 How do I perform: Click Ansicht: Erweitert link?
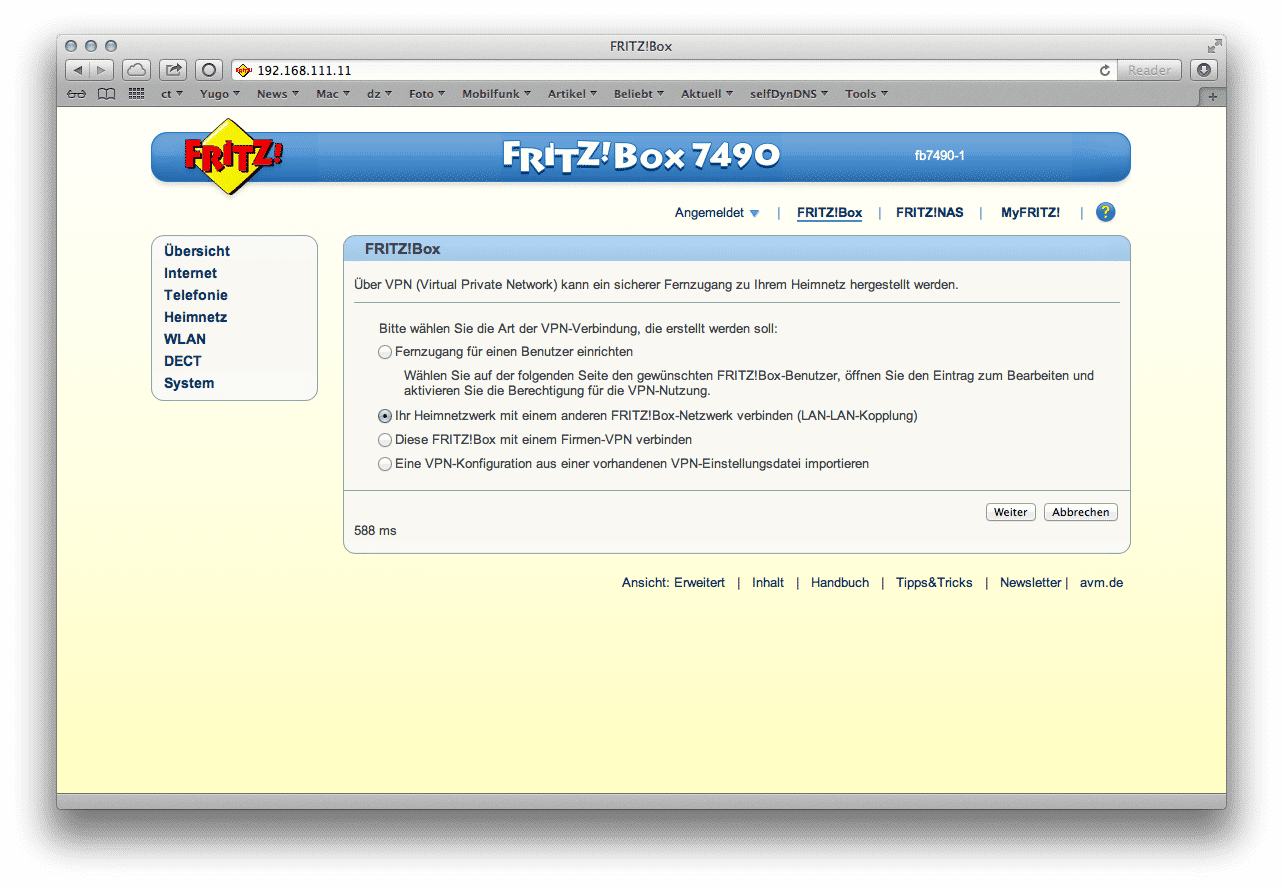point(673,583)
